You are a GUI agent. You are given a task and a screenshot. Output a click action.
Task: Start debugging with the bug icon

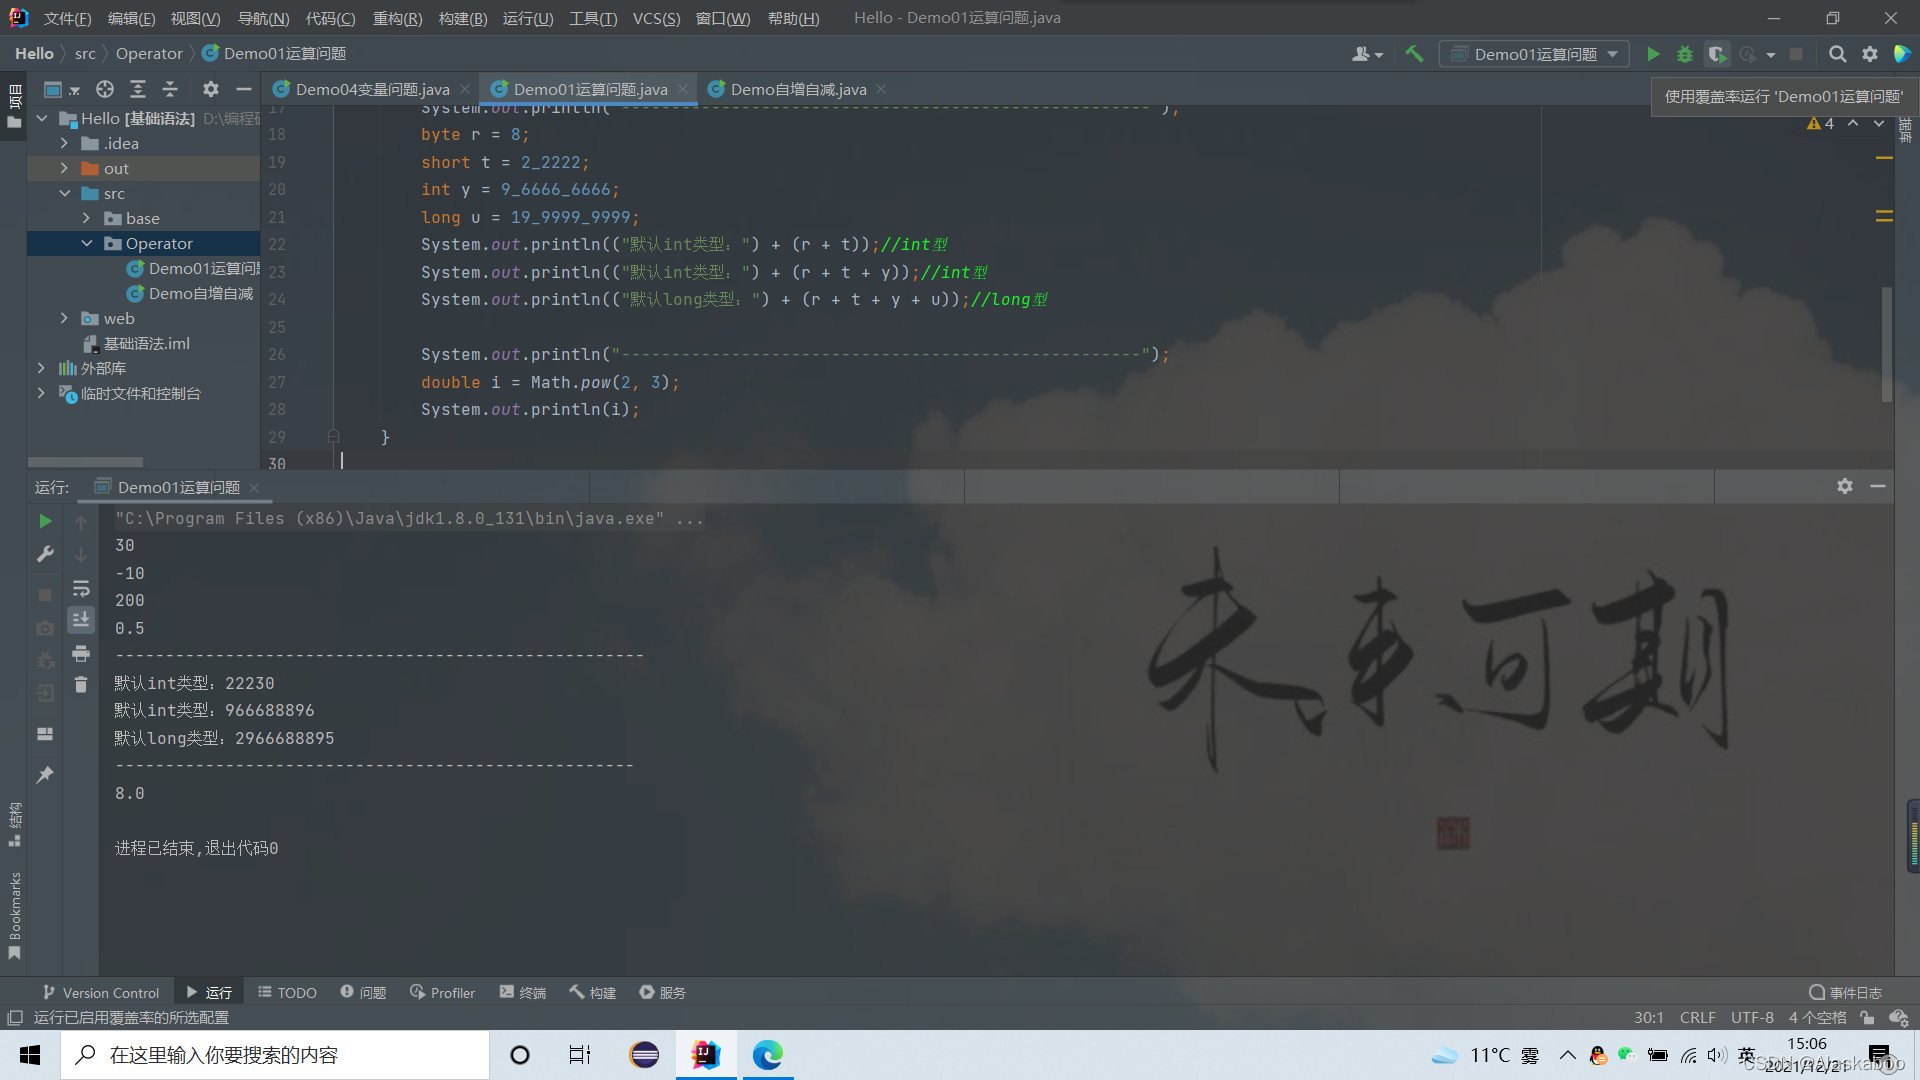pyautogui.click(x=1685, y=54)
